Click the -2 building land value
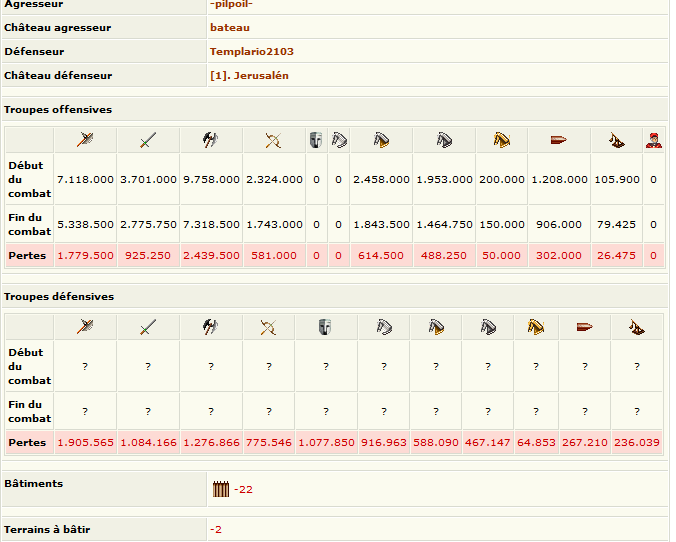This screenshot has height=542, width=676. pos(216,529)
